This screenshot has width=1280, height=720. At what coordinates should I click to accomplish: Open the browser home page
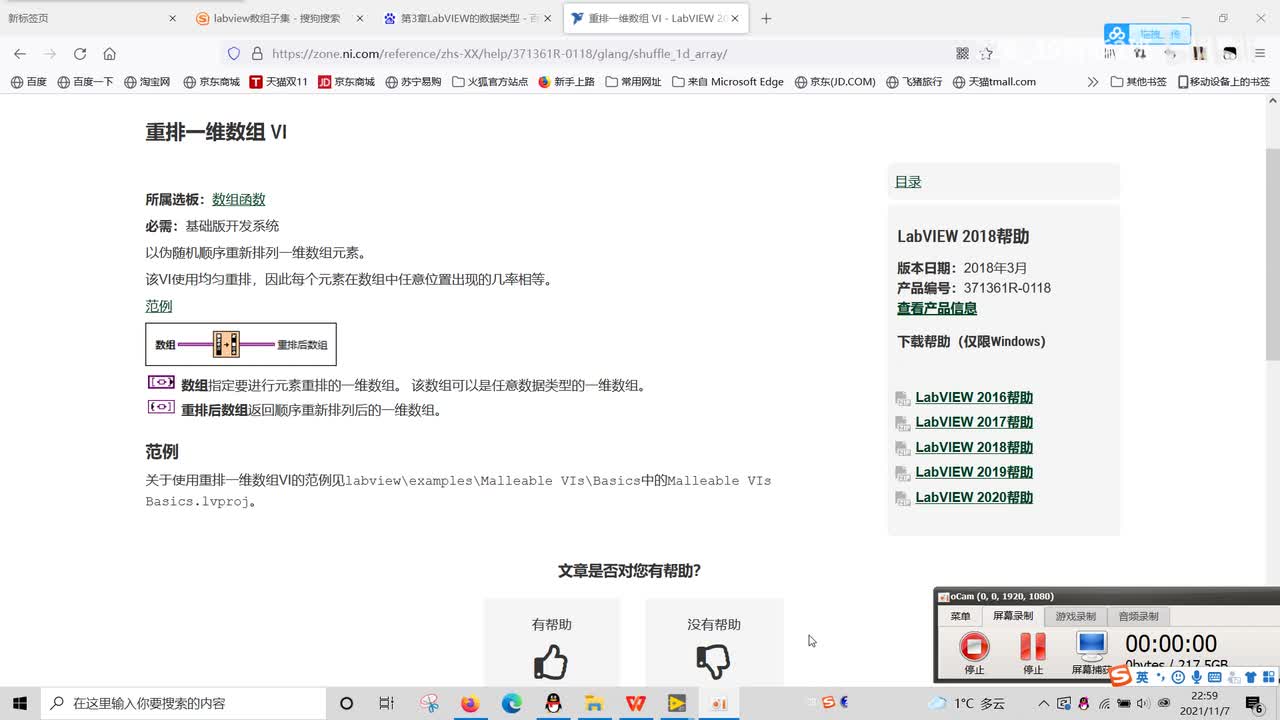tap(110, 54)
